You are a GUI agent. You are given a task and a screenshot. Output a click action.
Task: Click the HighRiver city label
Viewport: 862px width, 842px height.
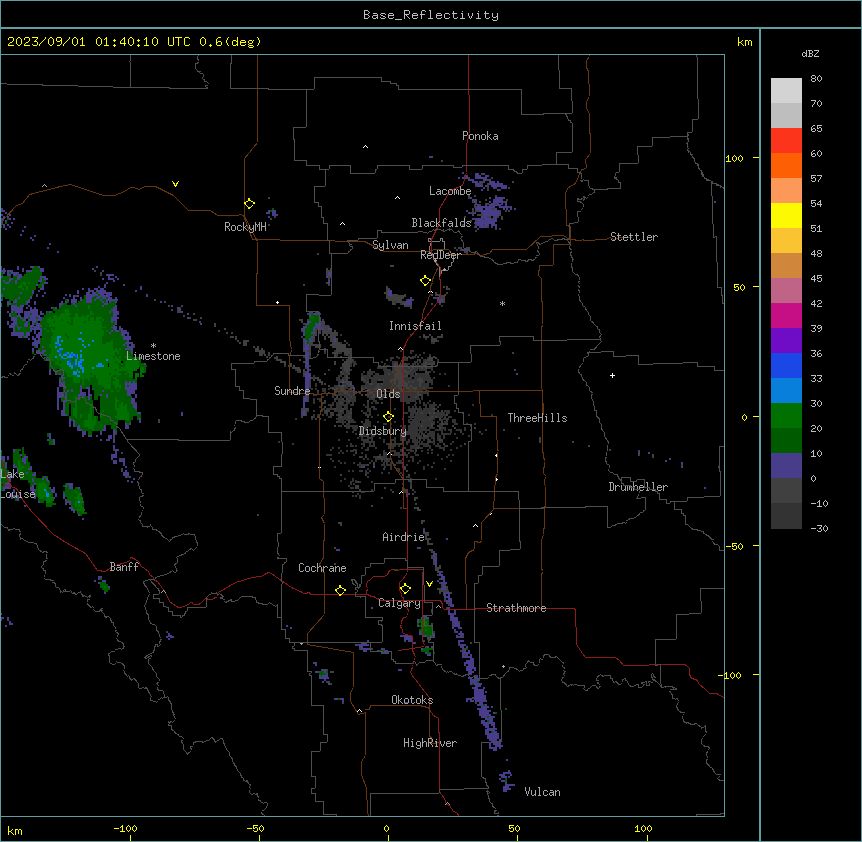coord(430,743)
